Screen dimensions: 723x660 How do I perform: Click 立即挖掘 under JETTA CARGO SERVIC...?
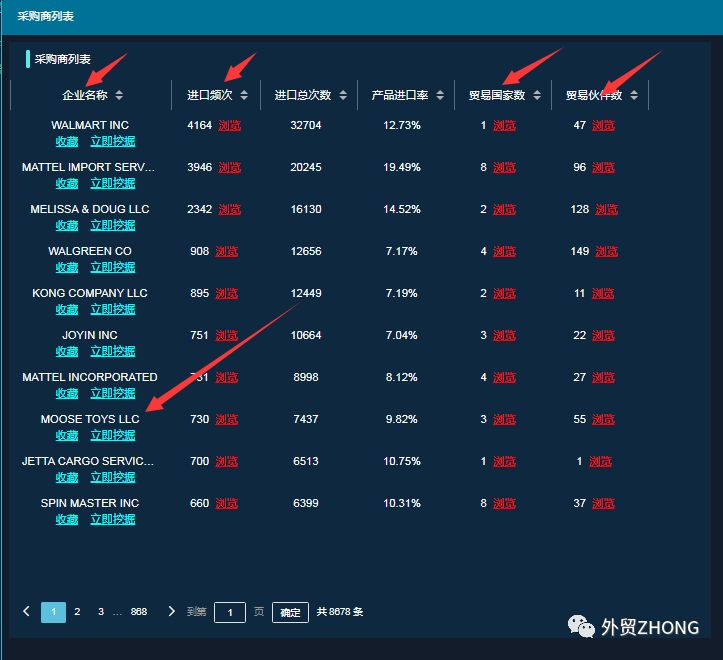pyautogui.click(x=113, y=477)
